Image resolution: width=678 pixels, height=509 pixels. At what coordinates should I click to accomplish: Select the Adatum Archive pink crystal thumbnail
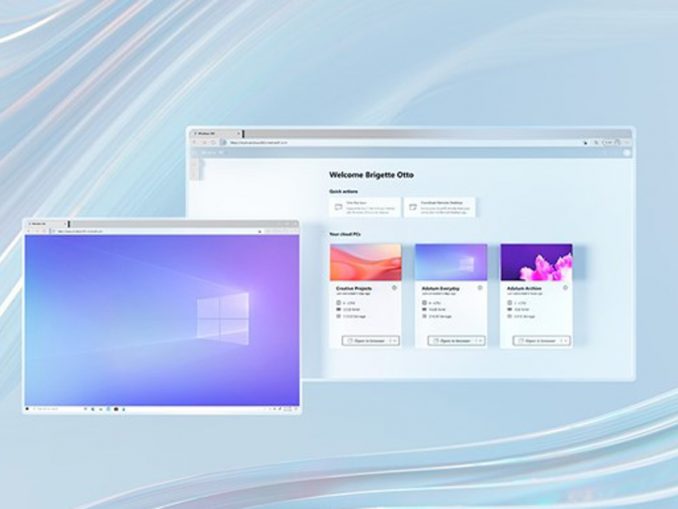(537, 262)
